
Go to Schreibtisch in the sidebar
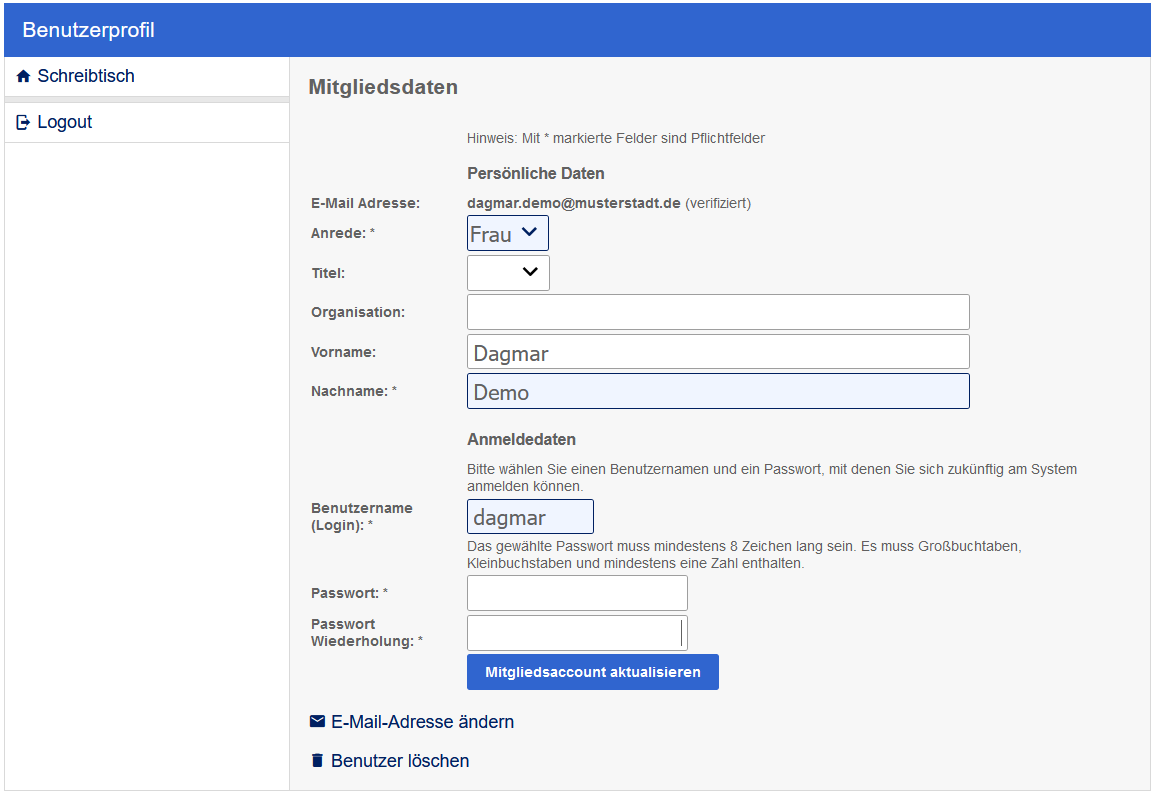tap(86, 76)
